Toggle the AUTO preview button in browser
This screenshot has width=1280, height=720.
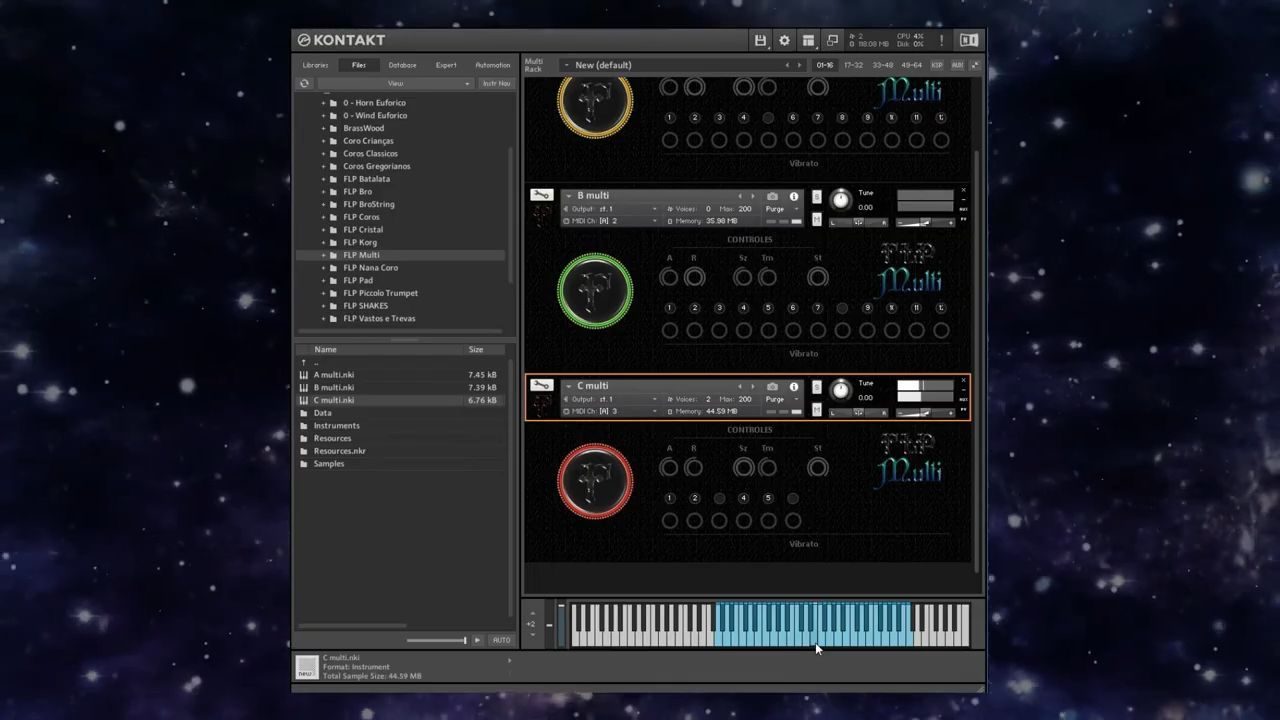501,640
